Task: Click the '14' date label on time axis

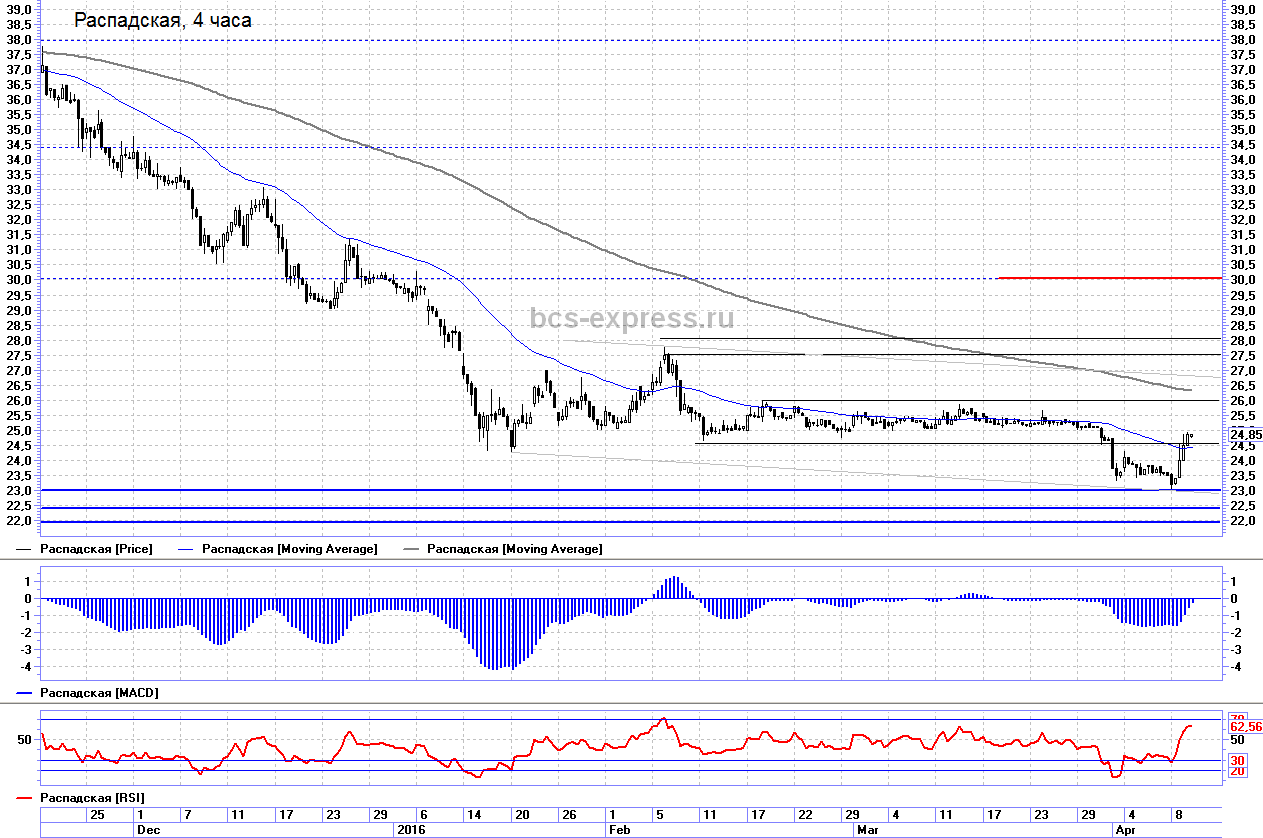Action: coord(476,814)
